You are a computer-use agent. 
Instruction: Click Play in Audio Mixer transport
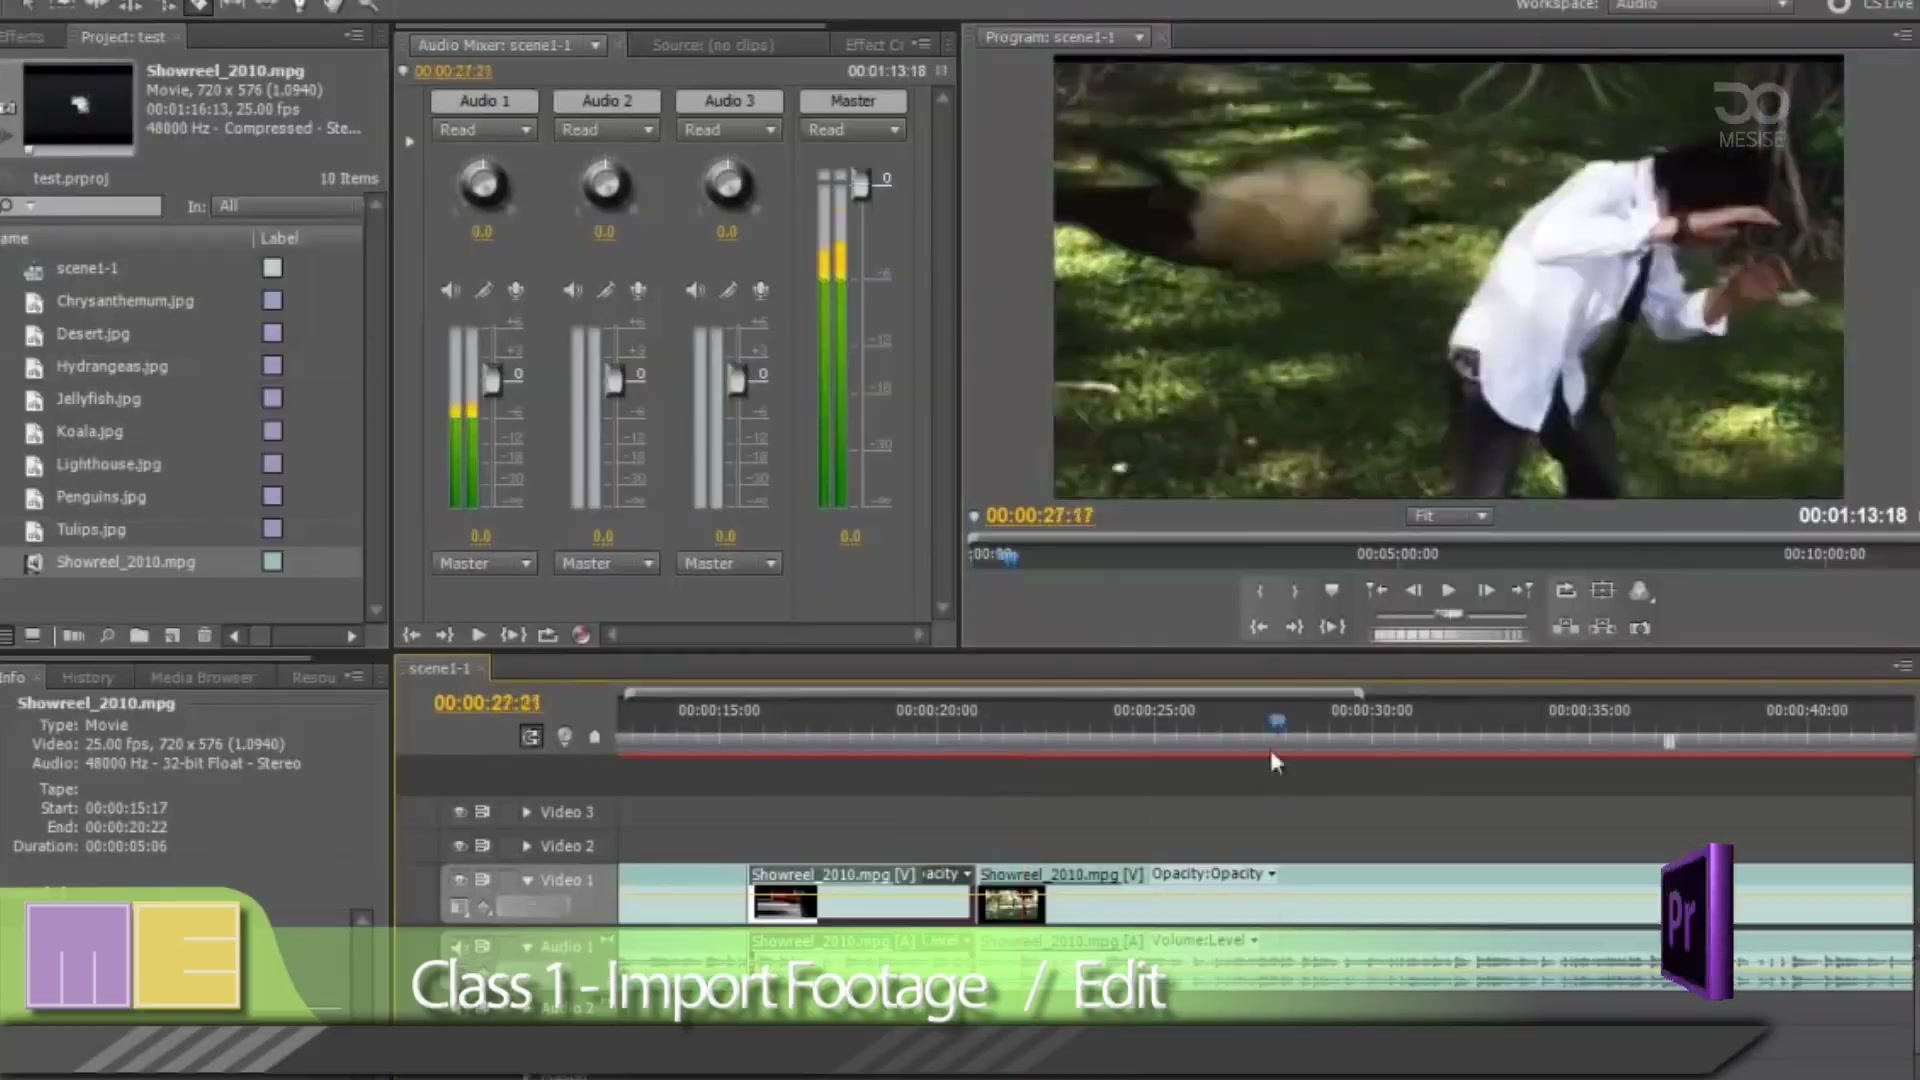click(x=478, y=635)
